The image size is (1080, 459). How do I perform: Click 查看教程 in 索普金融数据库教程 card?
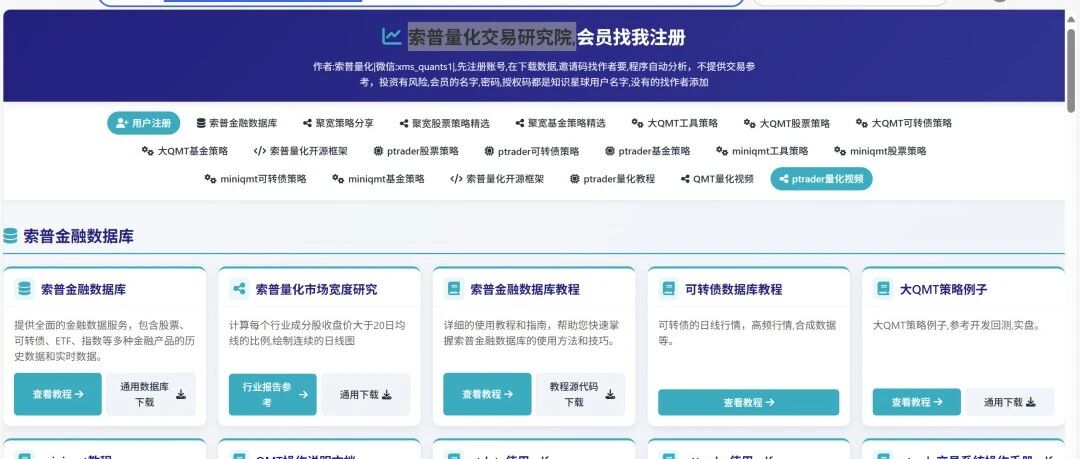tap(487, 394)
